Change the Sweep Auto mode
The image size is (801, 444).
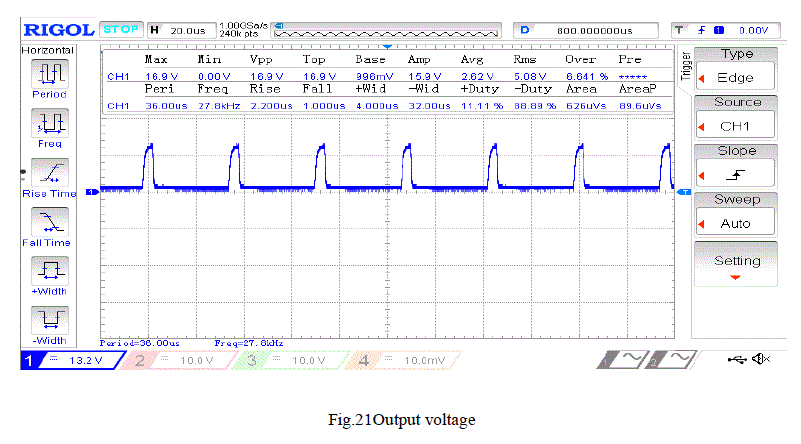tap(736, 214)
